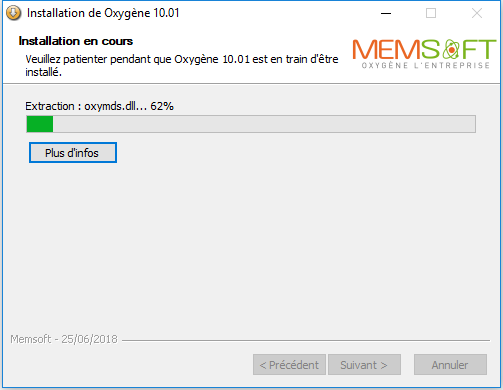Click the greyed-out Suivant button
The image size is (503, 390).
[x=364, y=365]
